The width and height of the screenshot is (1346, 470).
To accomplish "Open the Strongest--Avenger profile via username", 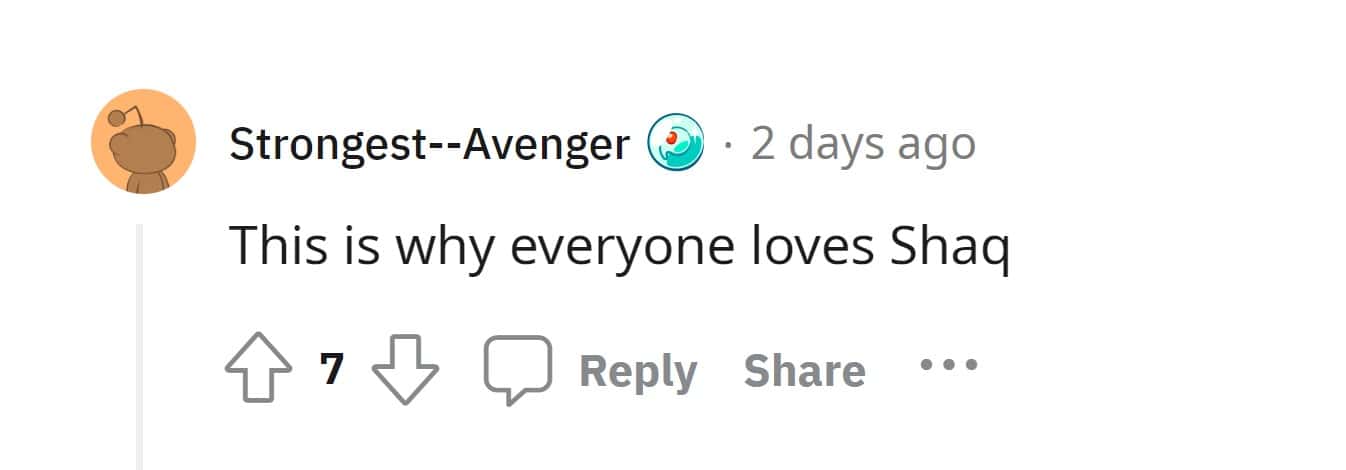I will point(429,145).
